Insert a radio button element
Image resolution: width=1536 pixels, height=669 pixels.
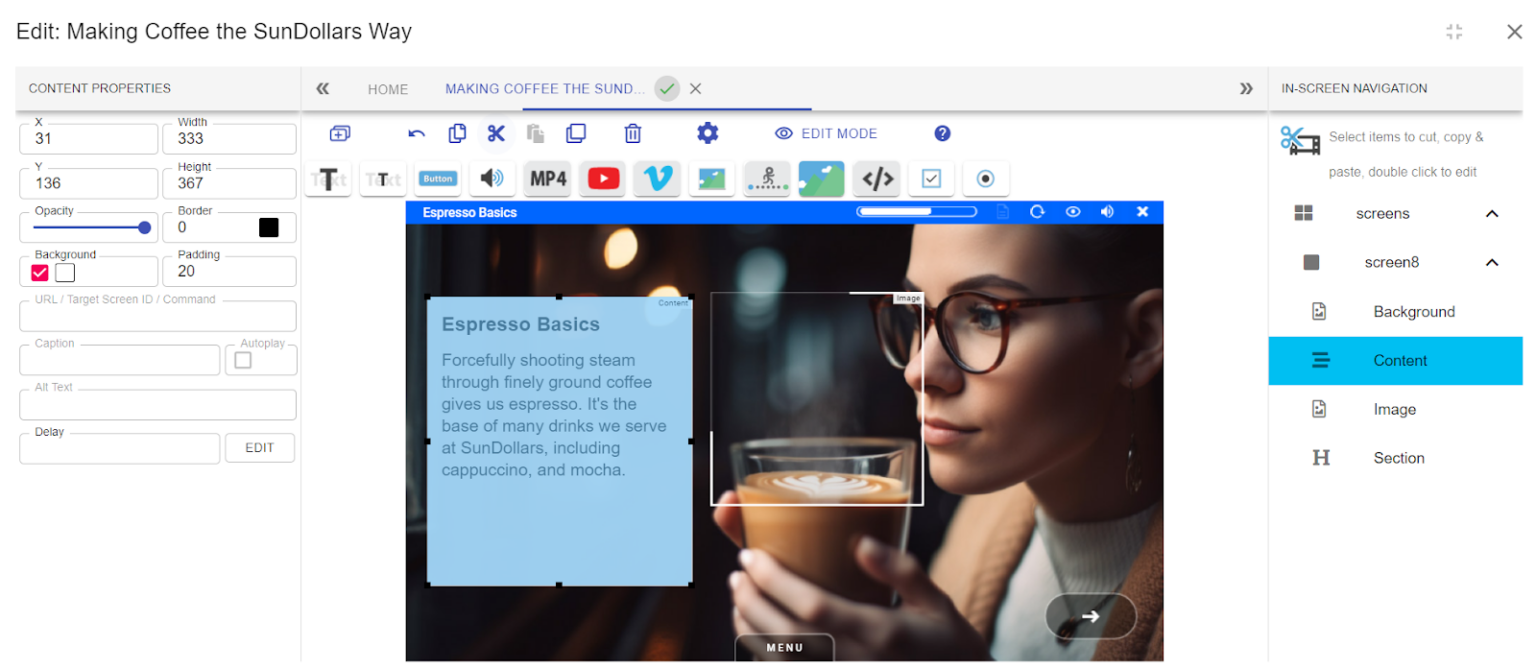coord(986,178)
